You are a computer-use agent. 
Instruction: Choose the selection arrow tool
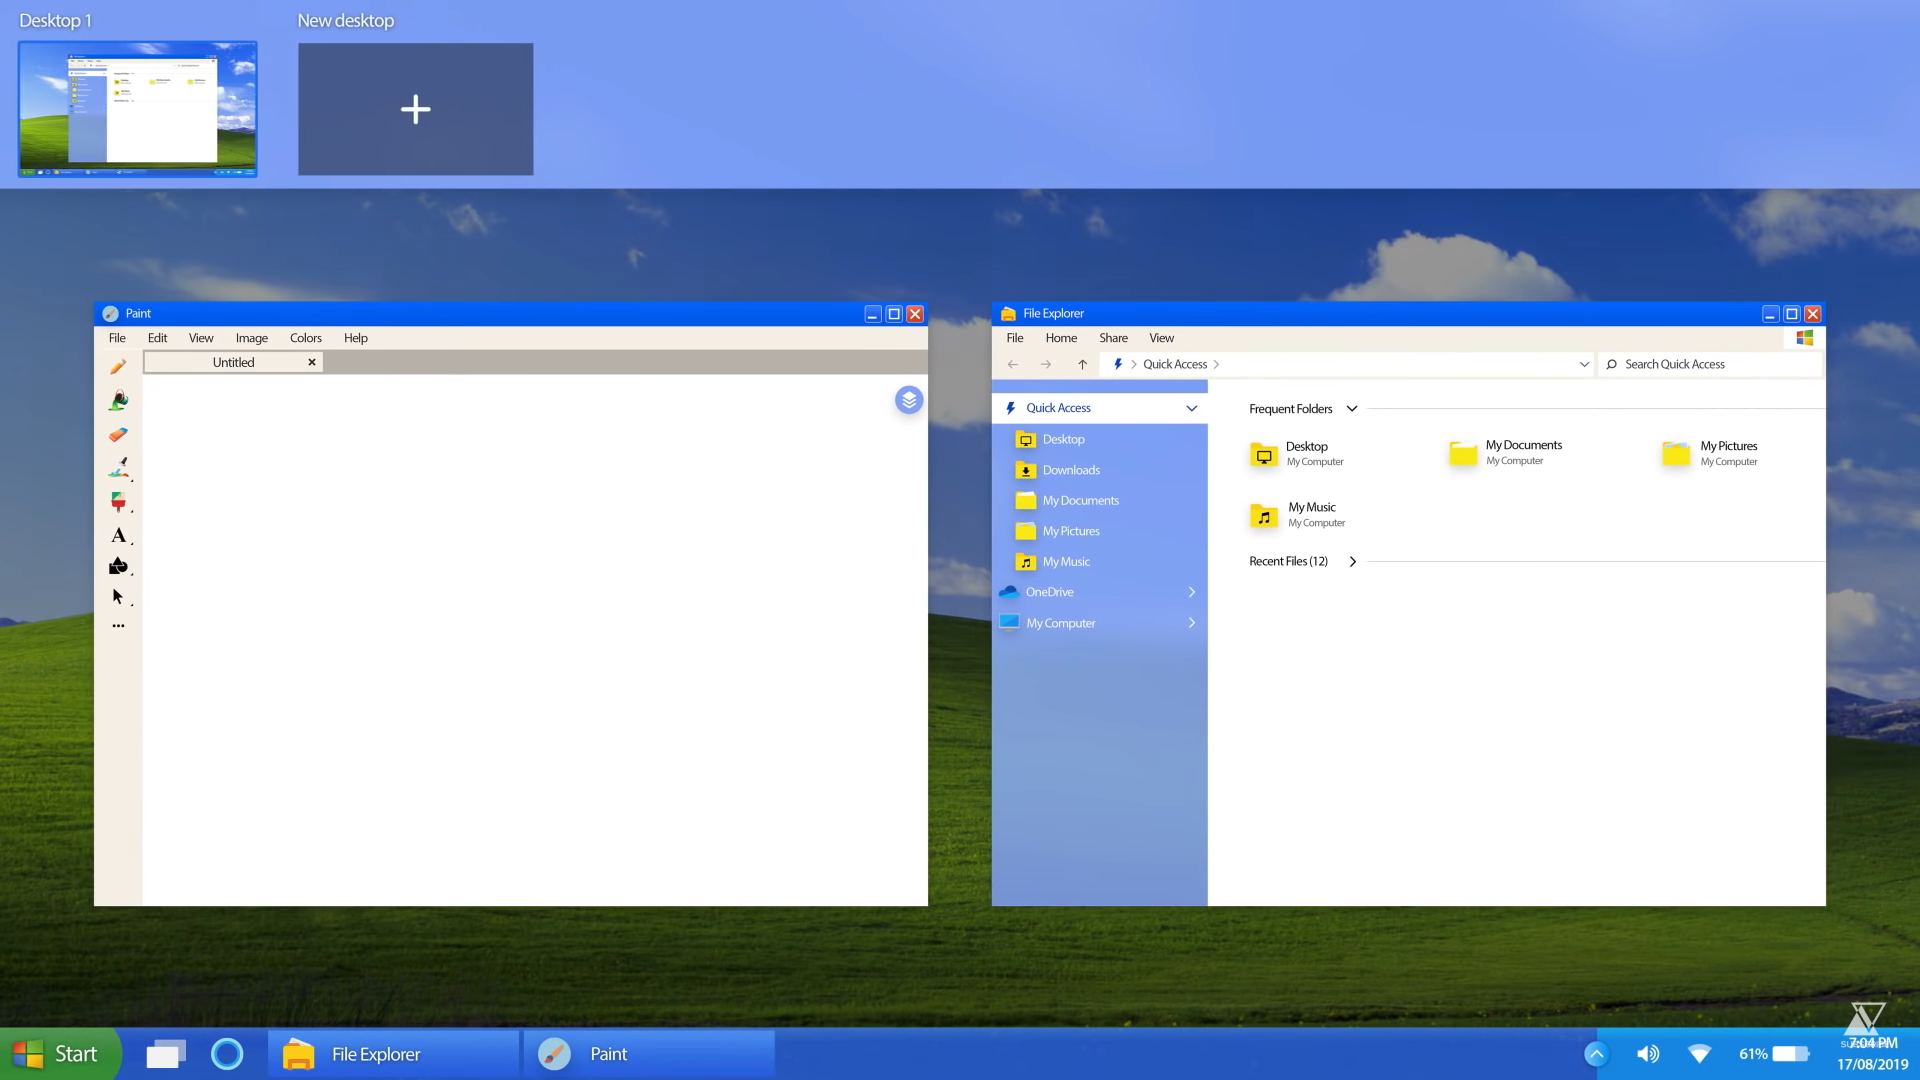point(118,597)
